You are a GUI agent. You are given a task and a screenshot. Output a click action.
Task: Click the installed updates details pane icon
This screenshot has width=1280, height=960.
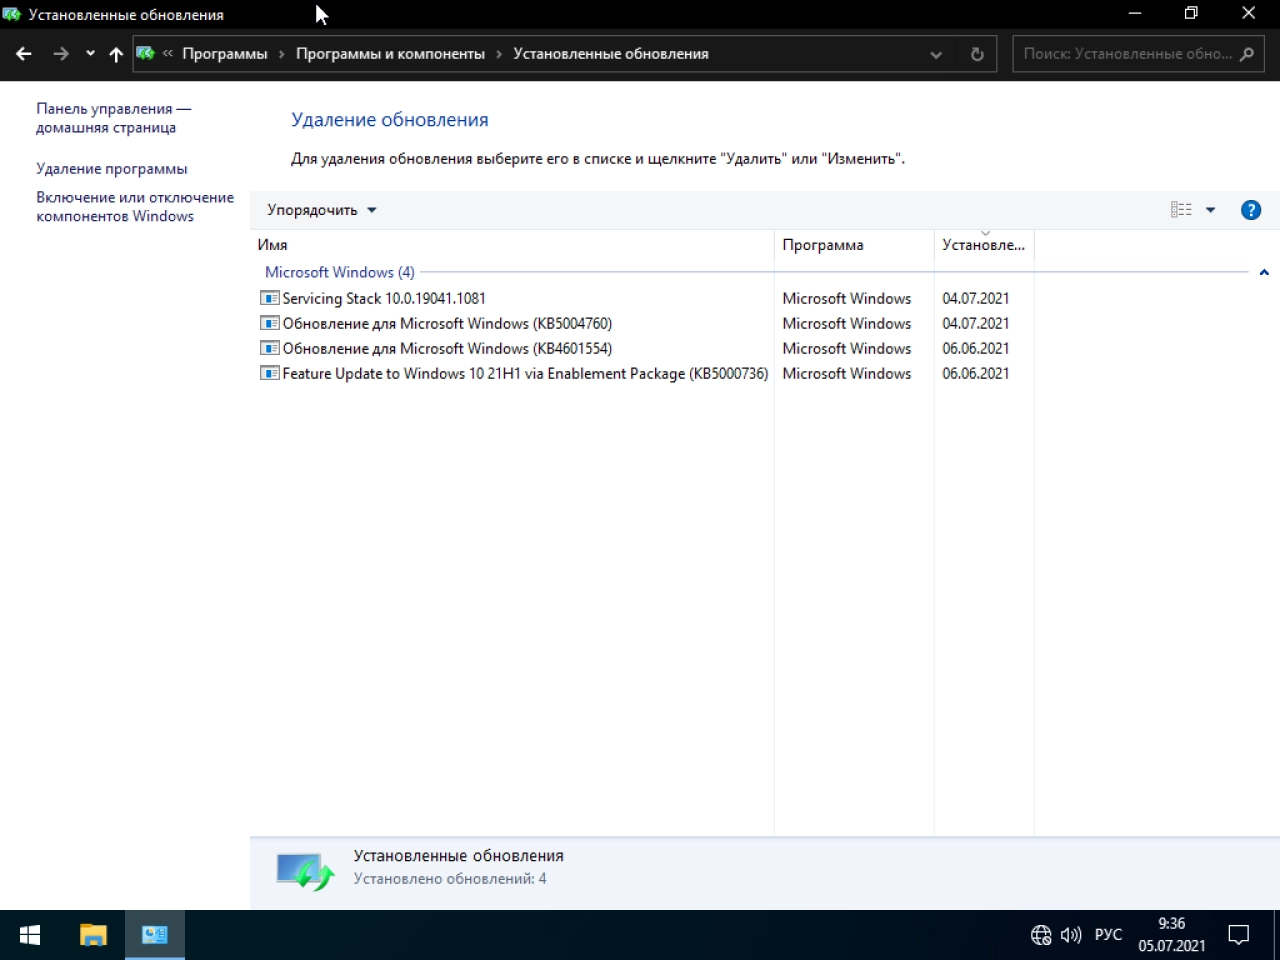pyautogui.click(x=305, y=872)
